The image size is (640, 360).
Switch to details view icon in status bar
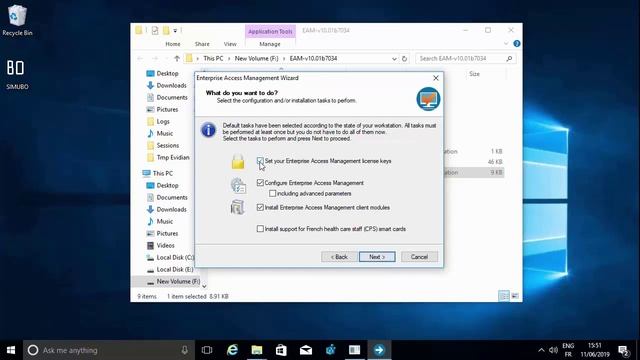click(504, 296)
